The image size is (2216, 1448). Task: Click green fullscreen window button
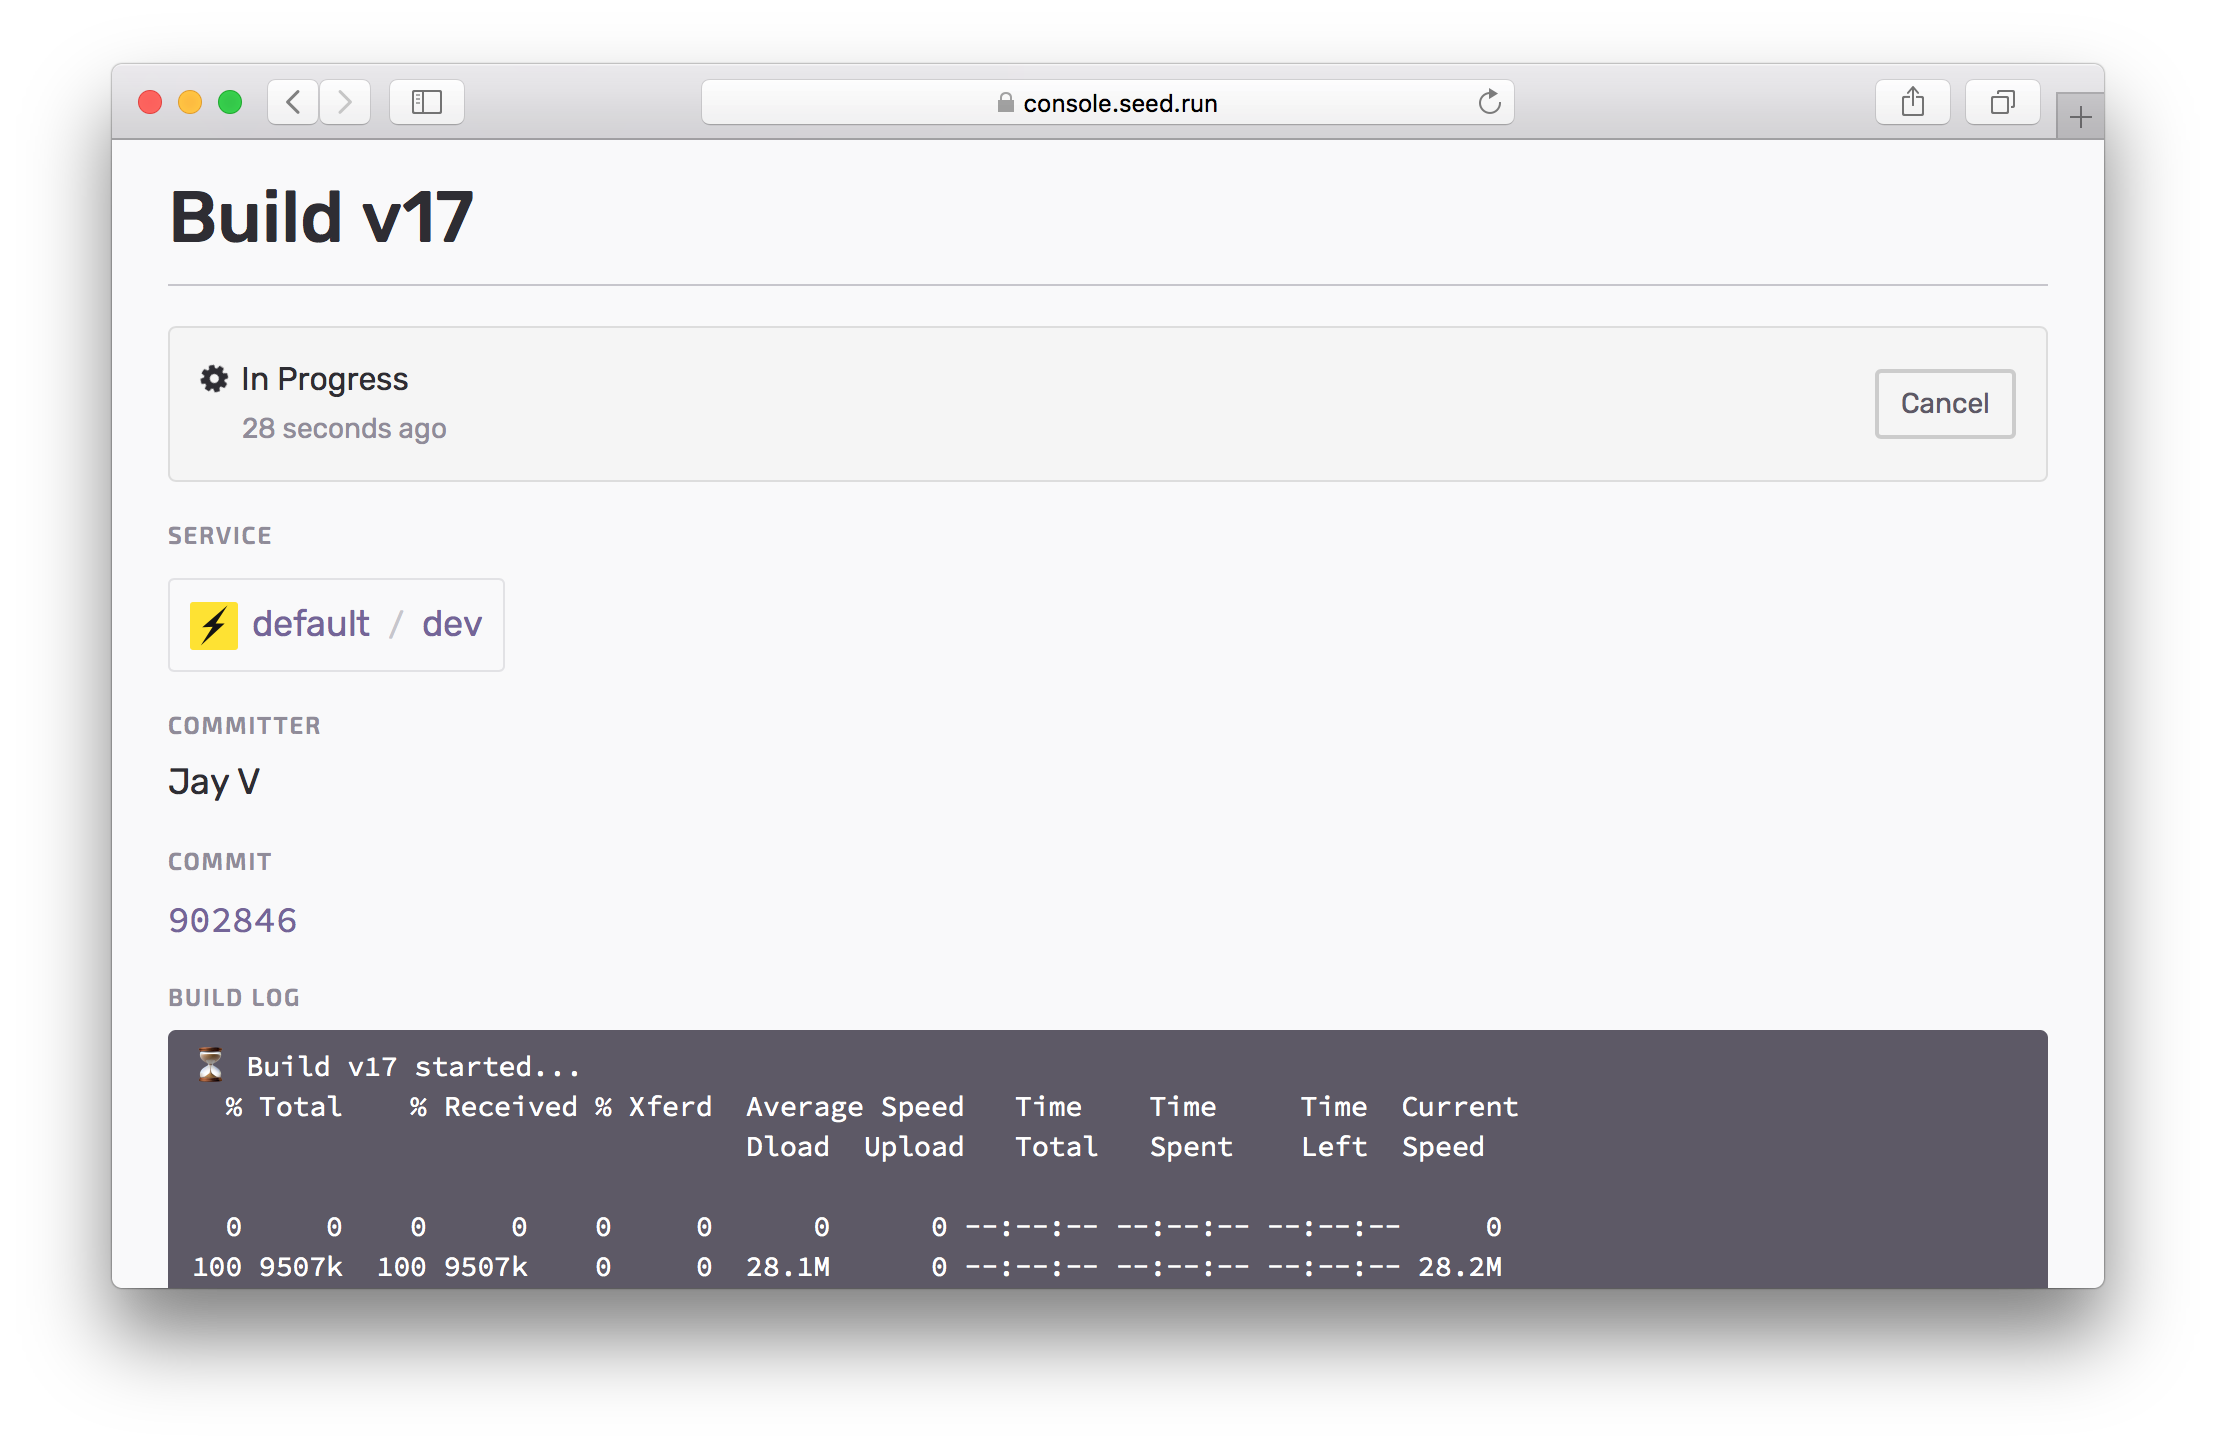(x=230, y=102)
